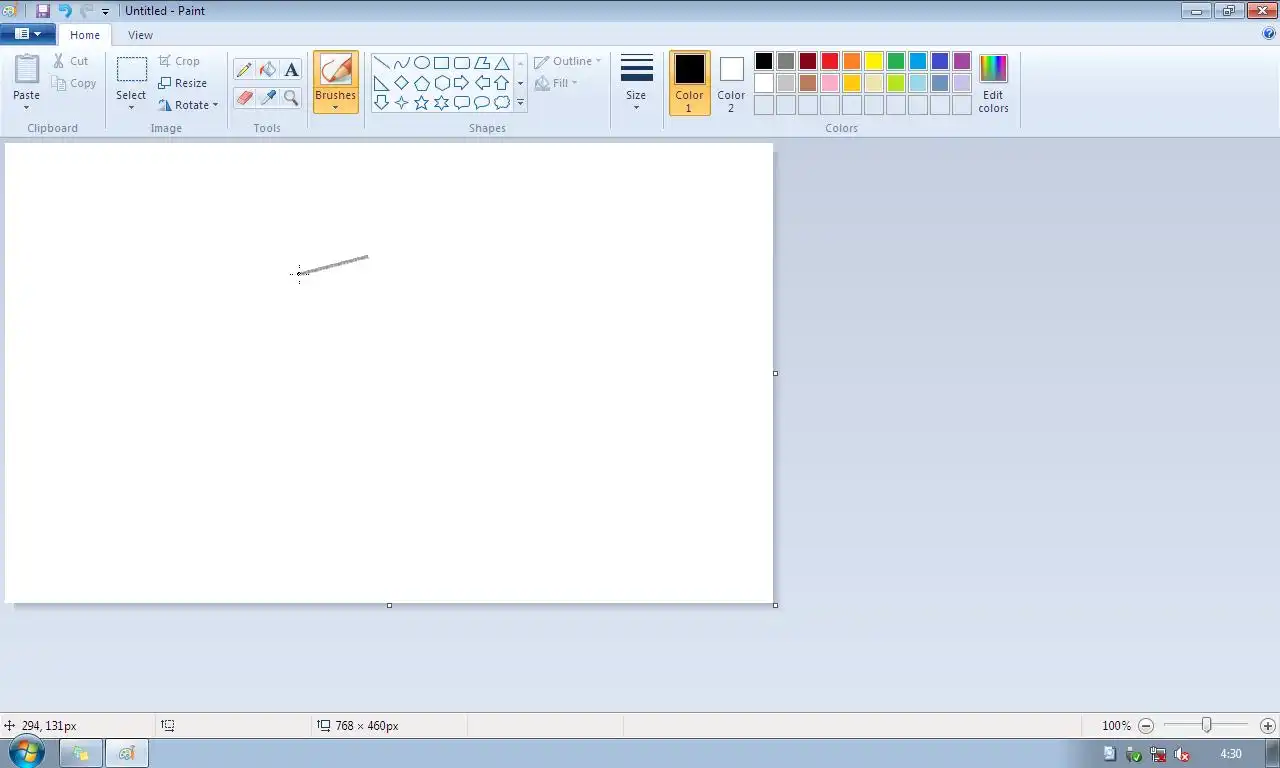Choose the Right arrow shape

point(462,83)
